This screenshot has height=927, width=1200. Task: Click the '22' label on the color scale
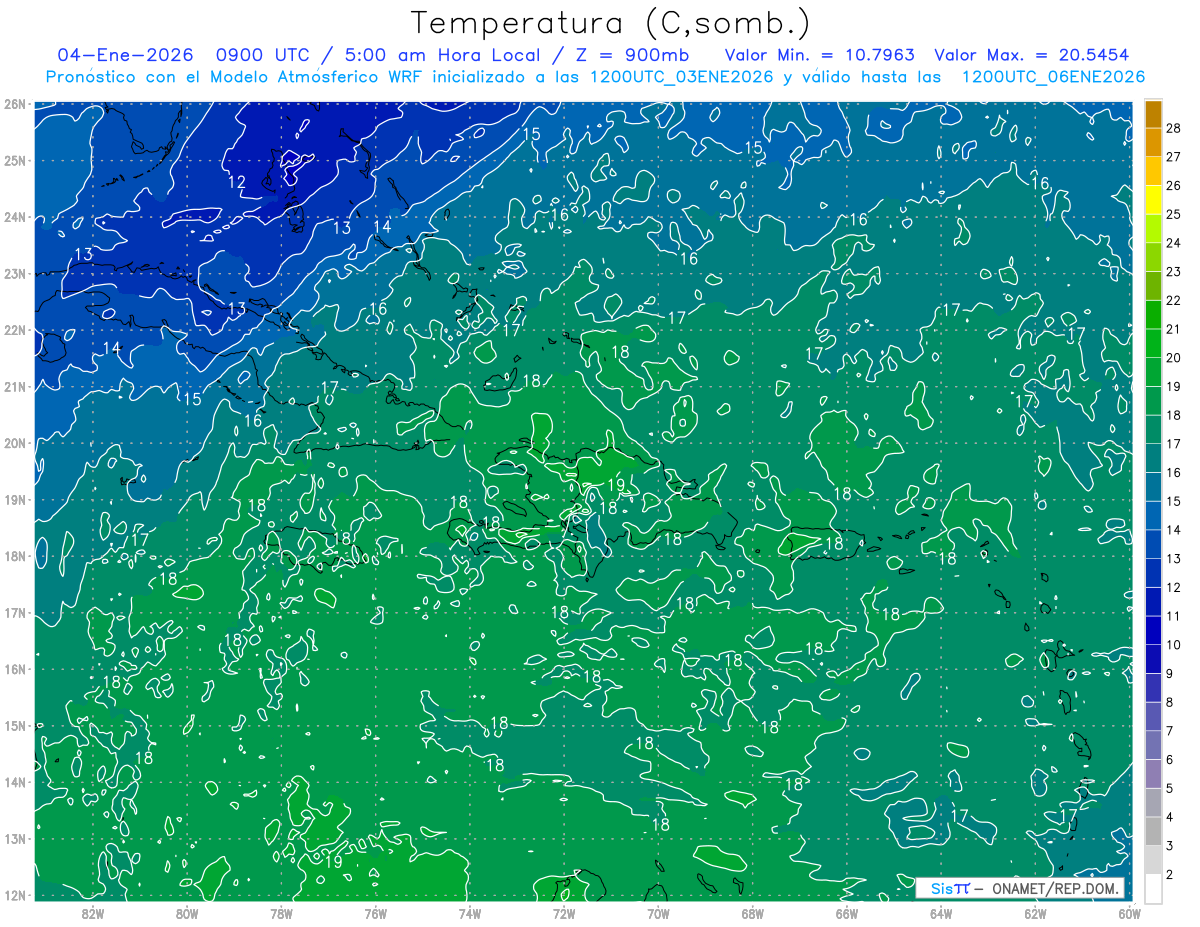click(x=1174, y=301)
